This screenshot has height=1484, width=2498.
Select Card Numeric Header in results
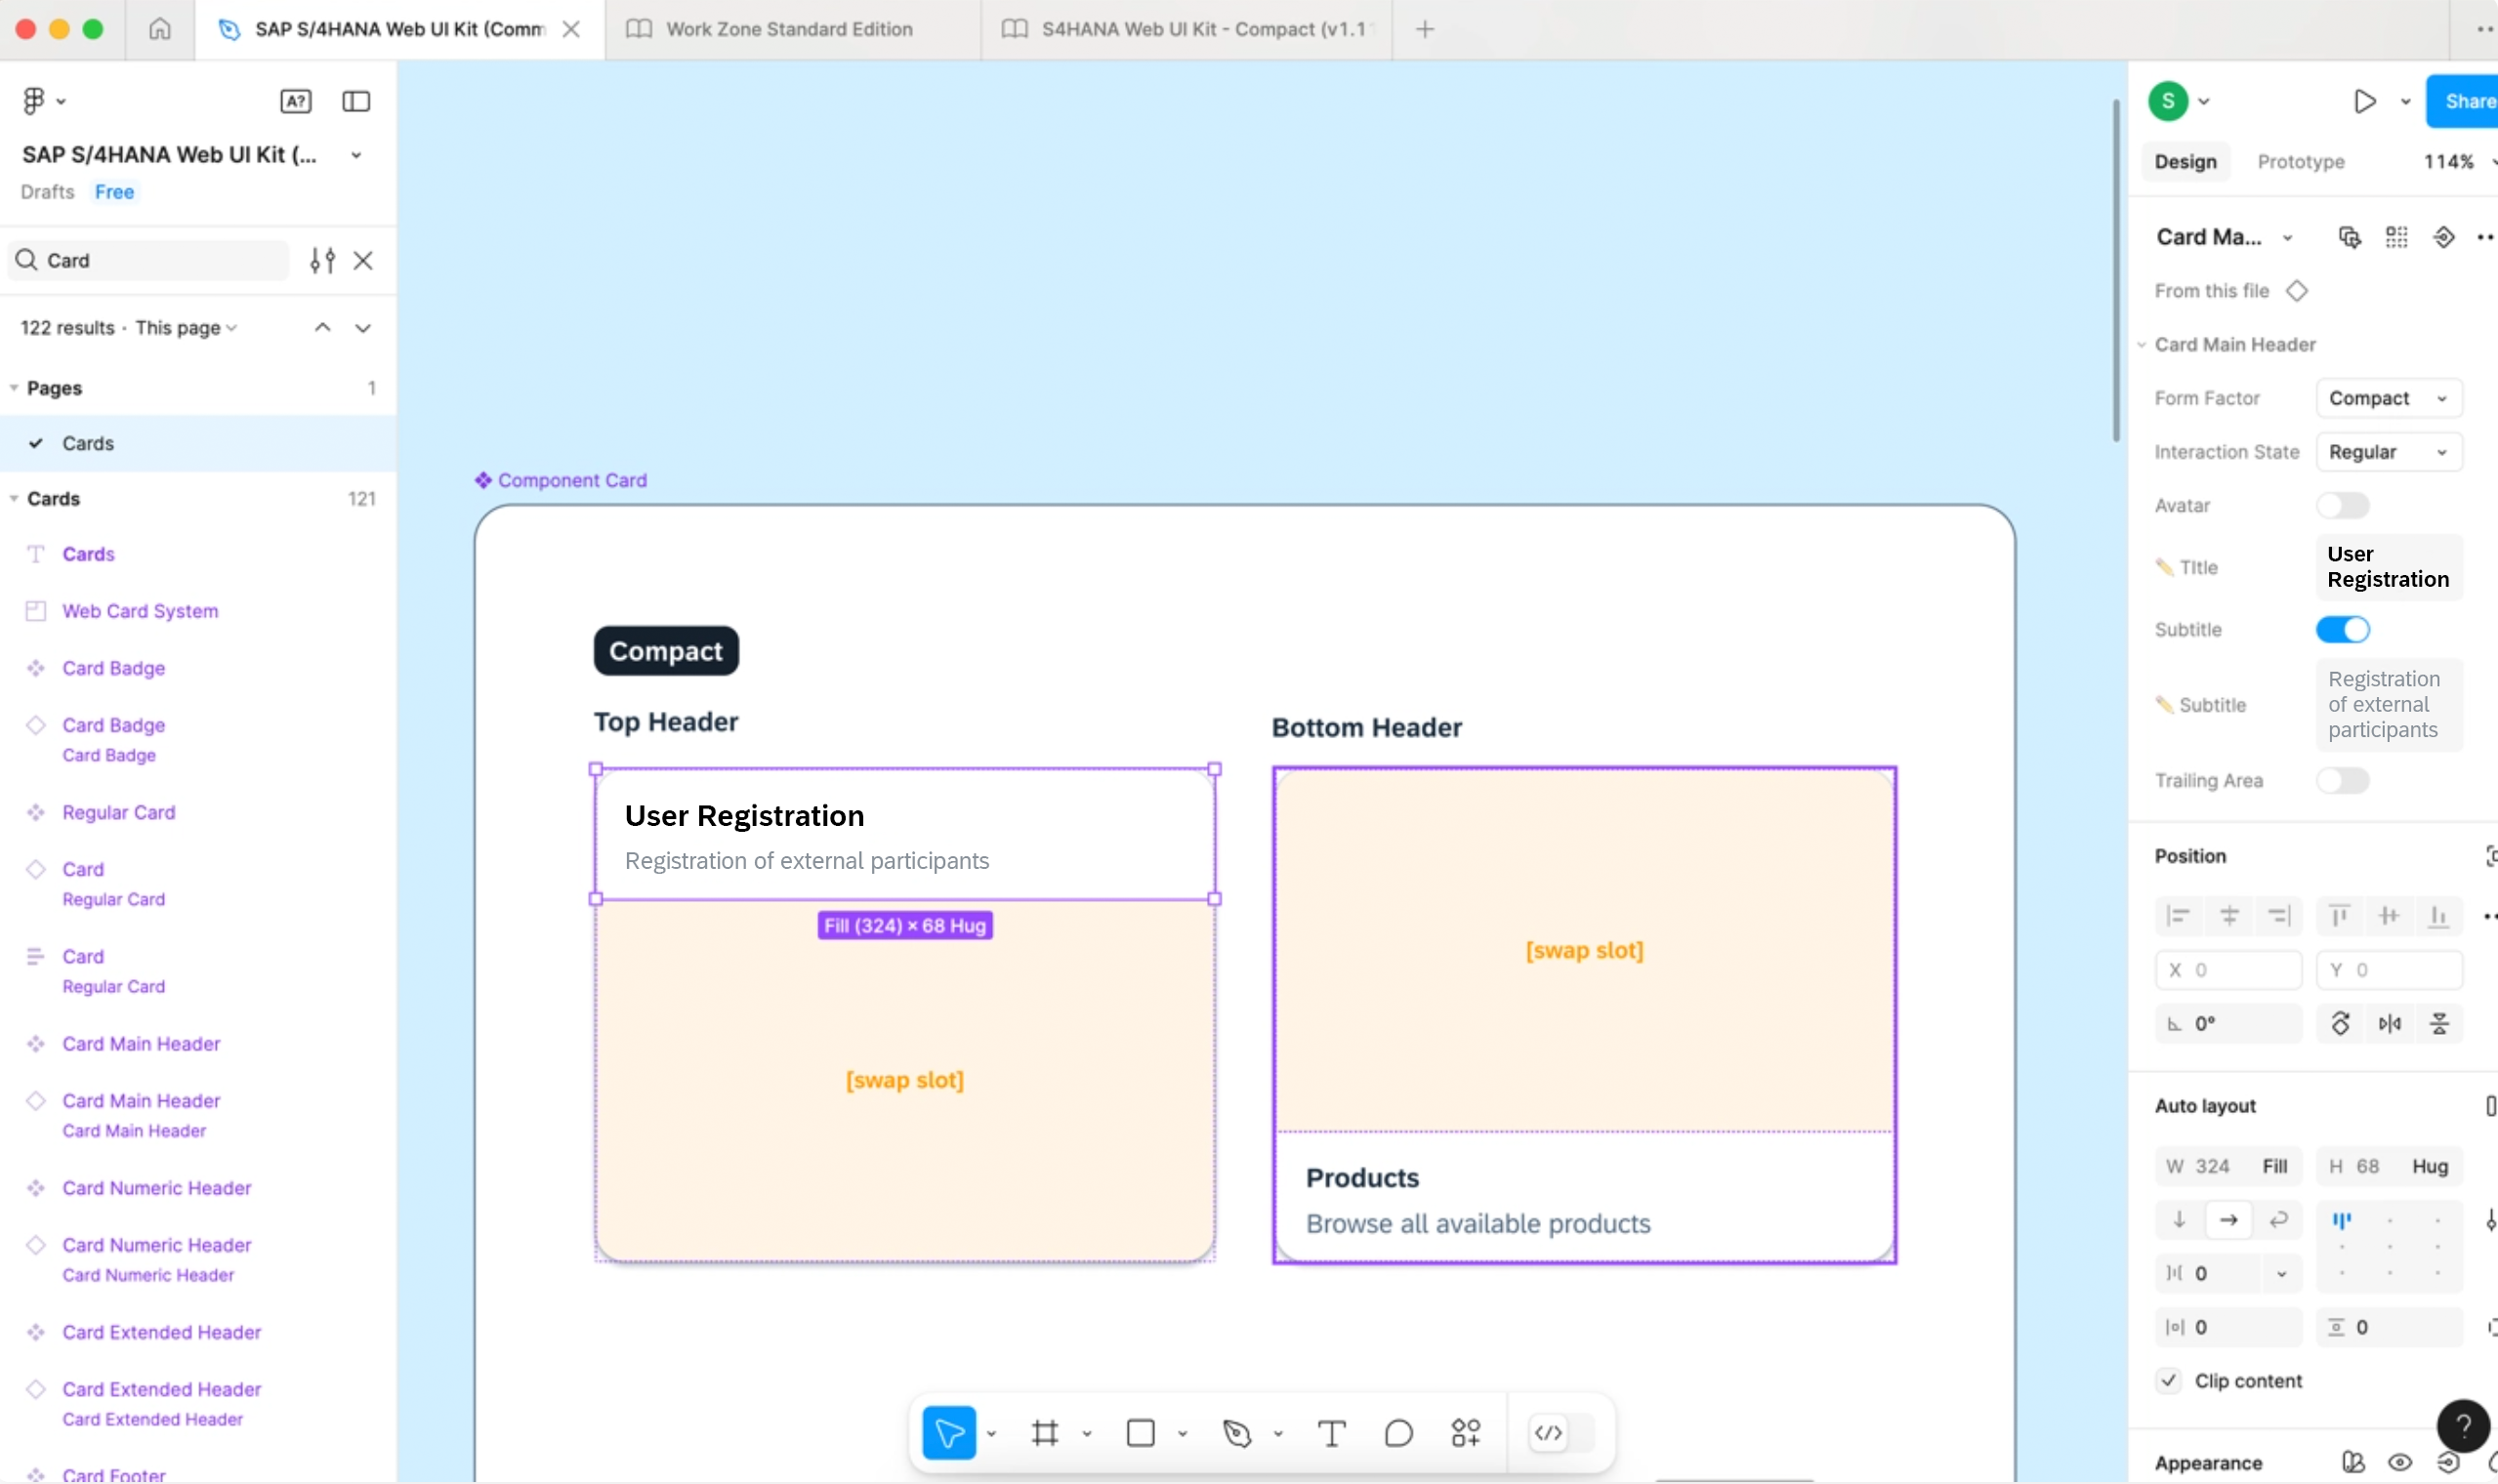(x=156, y=1188)
